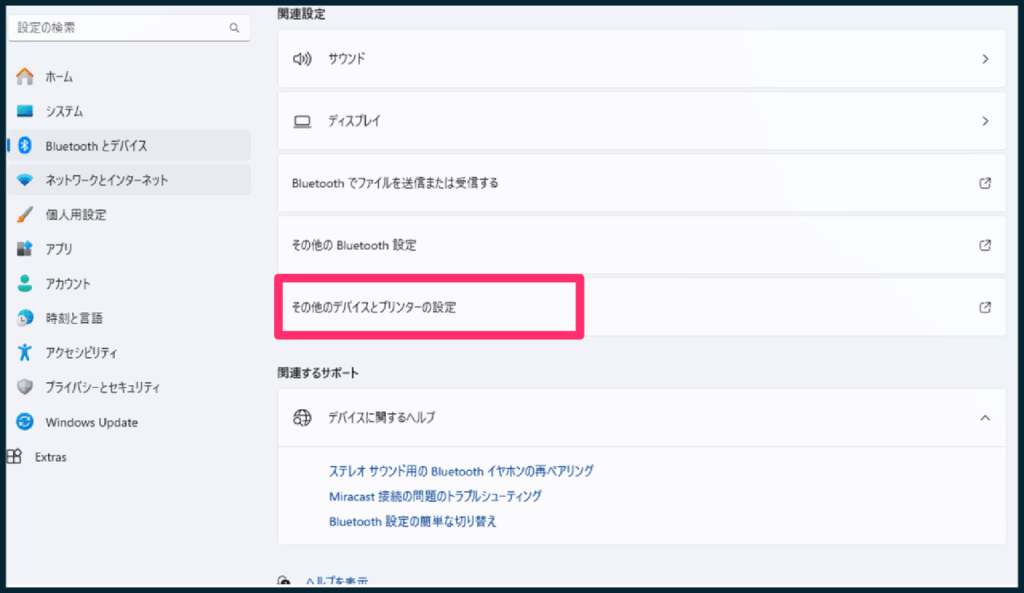Viewport: 1024px width, 593px height.
Task: Click external link icon for その他の Bluetooth 設定
Action: 985,245
